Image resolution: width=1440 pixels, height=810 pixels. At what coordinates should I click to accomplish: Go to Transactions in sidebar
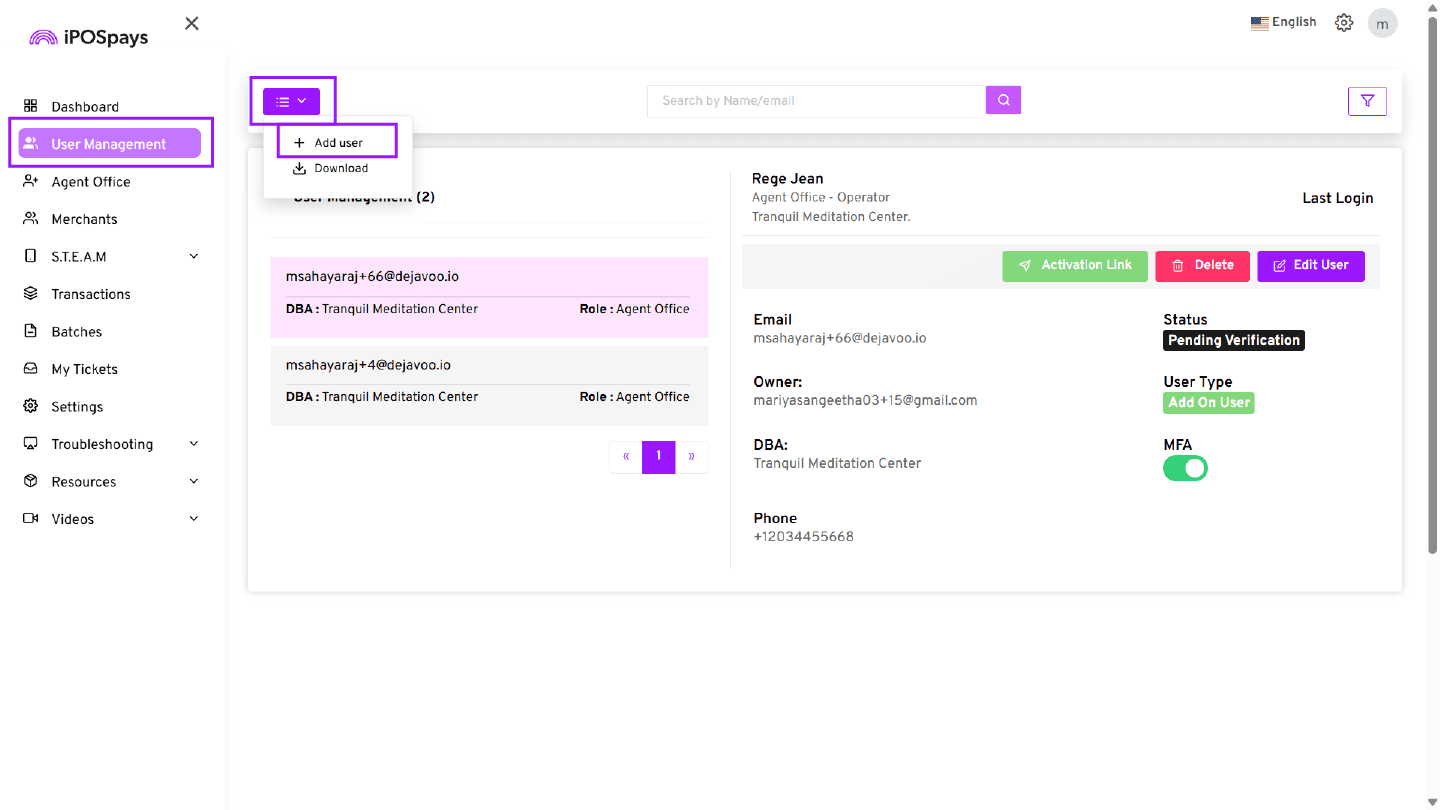pos(91,294)
